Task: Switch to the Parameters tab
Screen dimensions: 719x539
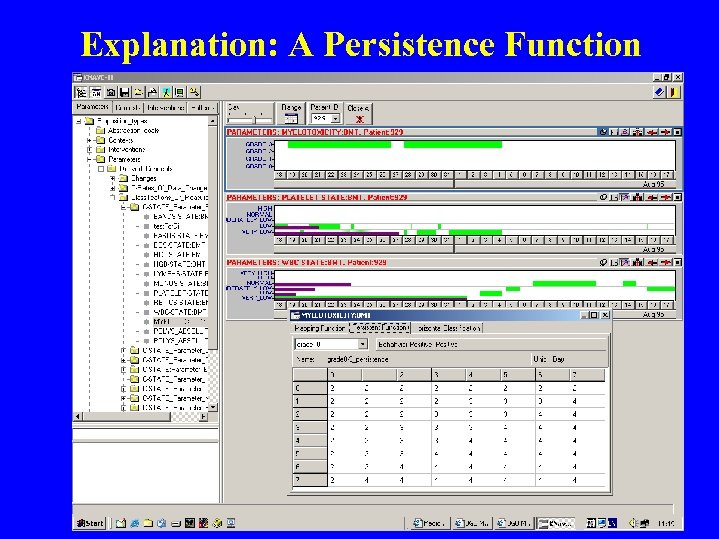Action: (x=92, y=107)
